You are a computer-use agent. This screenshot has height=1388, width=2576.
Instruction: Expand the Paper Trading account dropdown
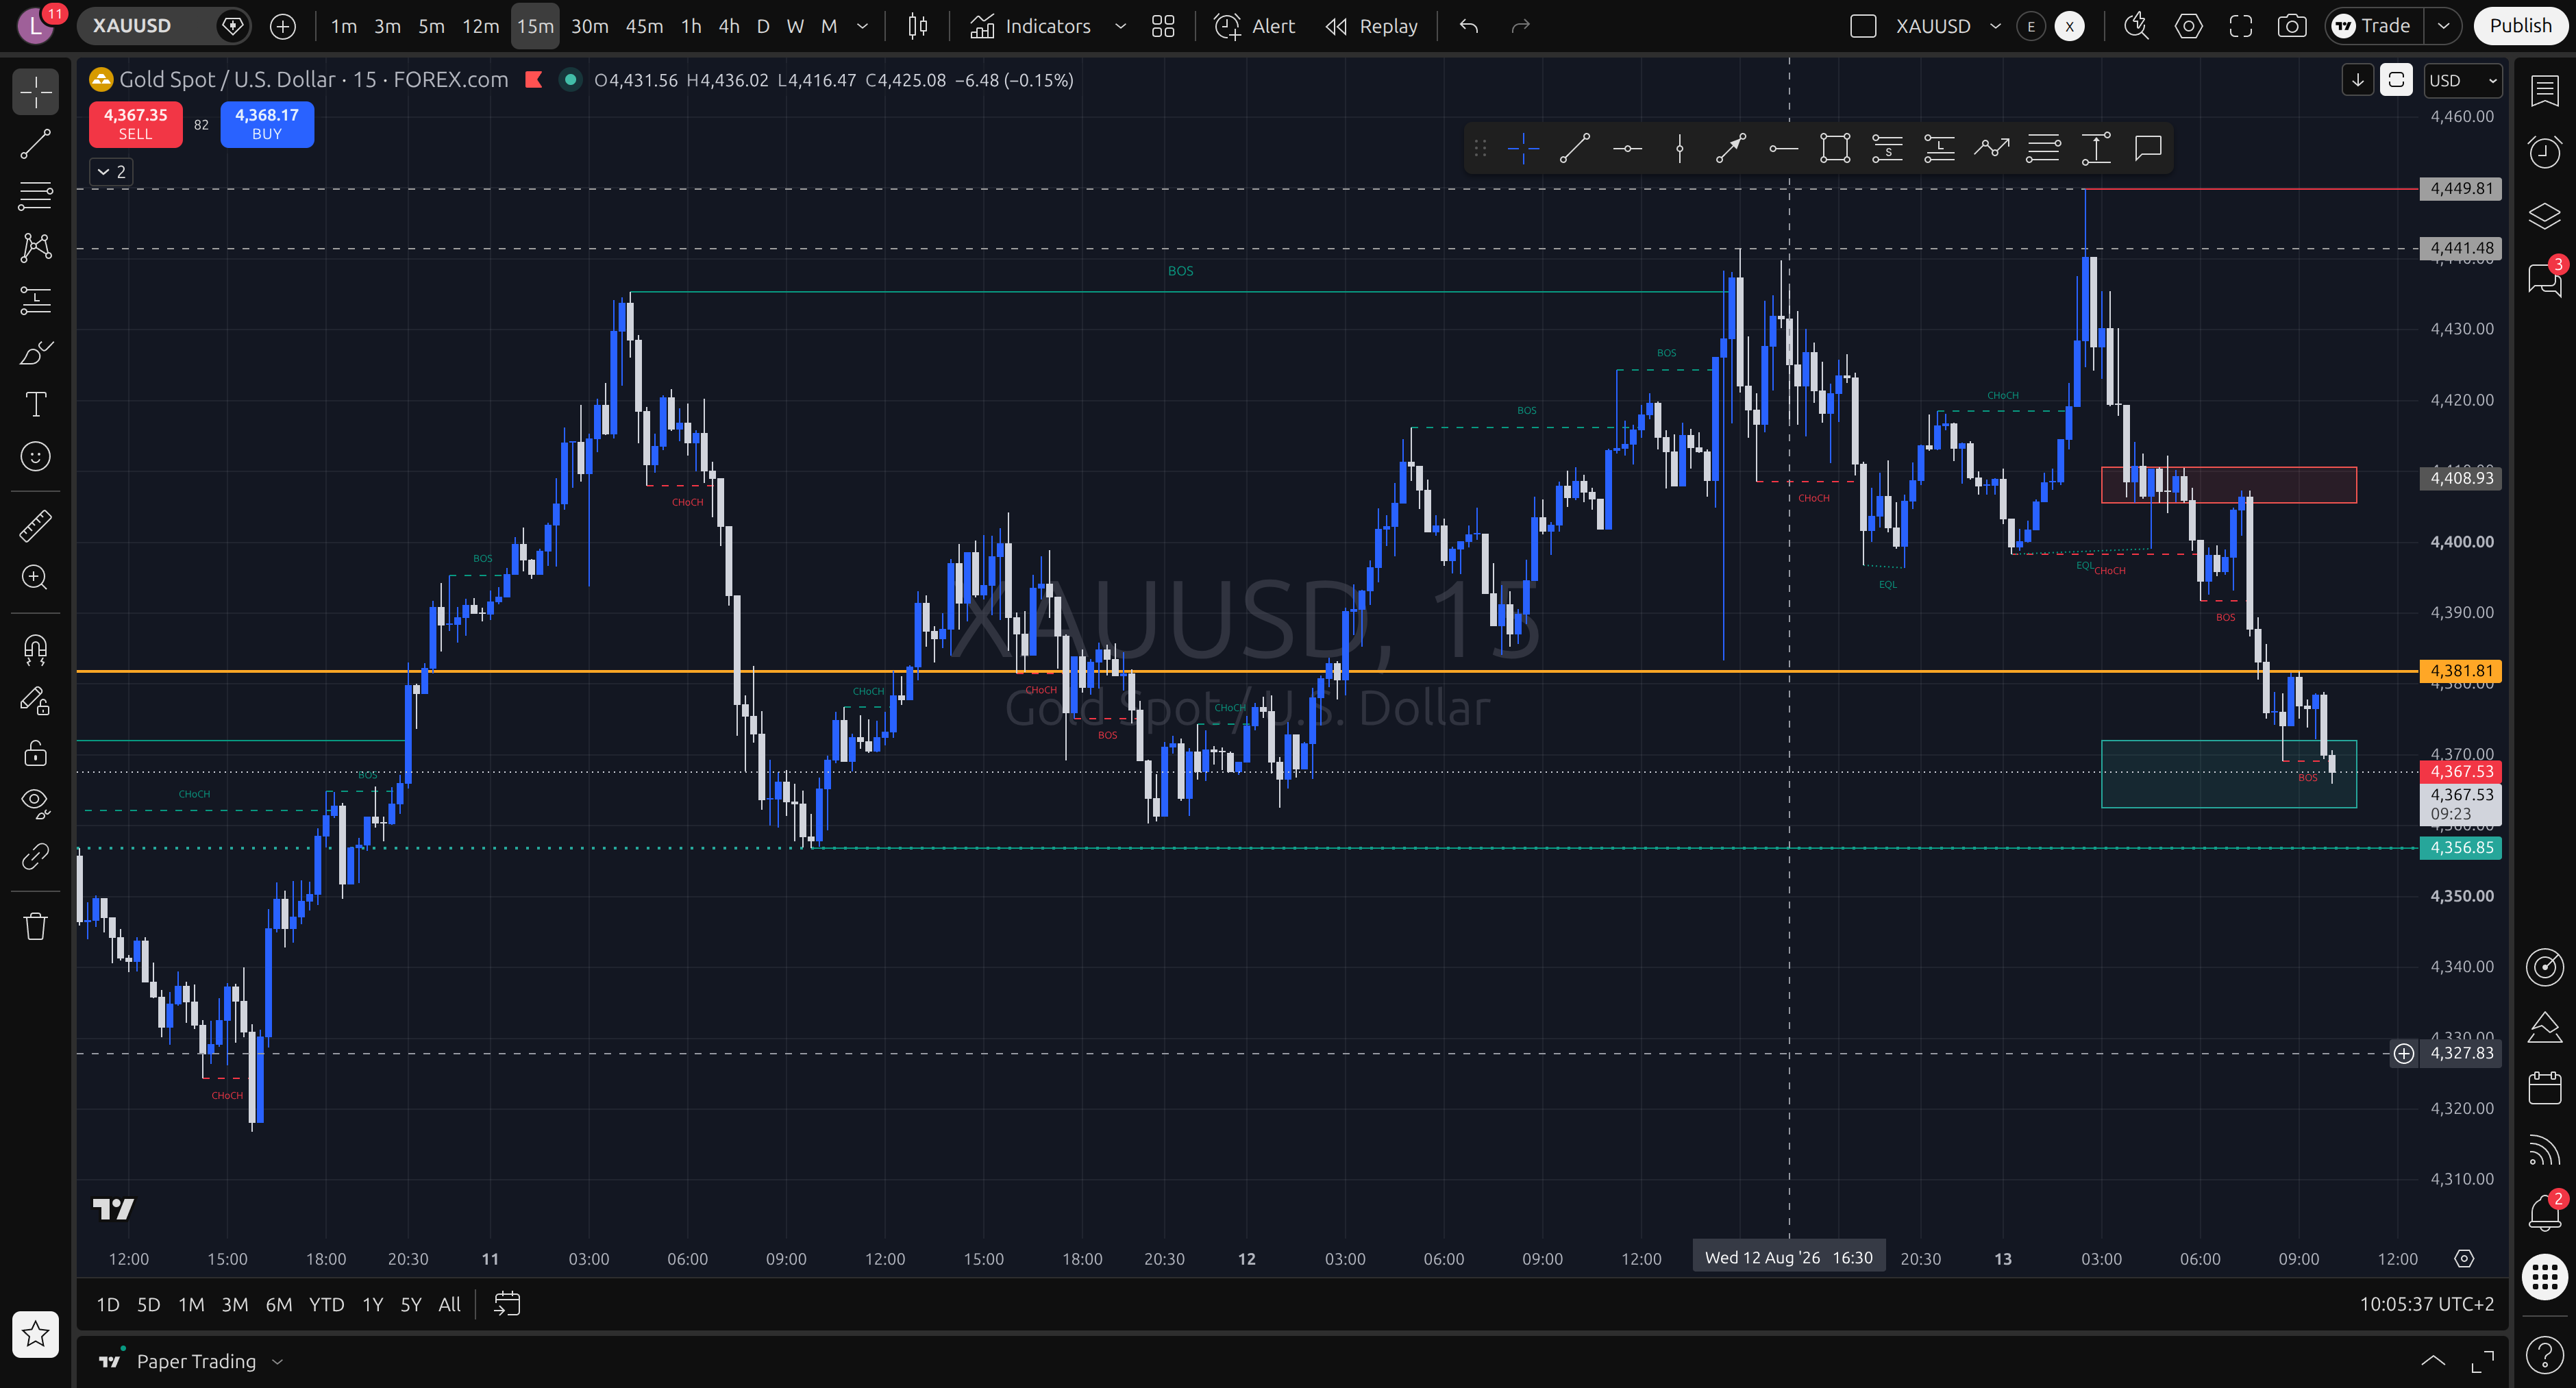pos(278,1361)
